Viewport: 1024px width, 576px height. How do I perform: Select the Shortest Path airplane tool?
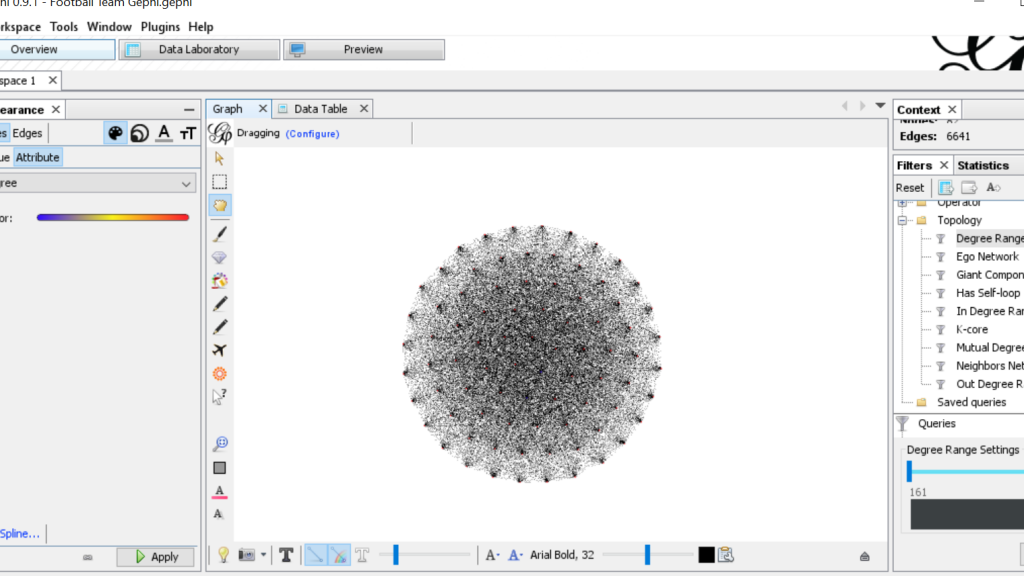click(x=219, y=350)
